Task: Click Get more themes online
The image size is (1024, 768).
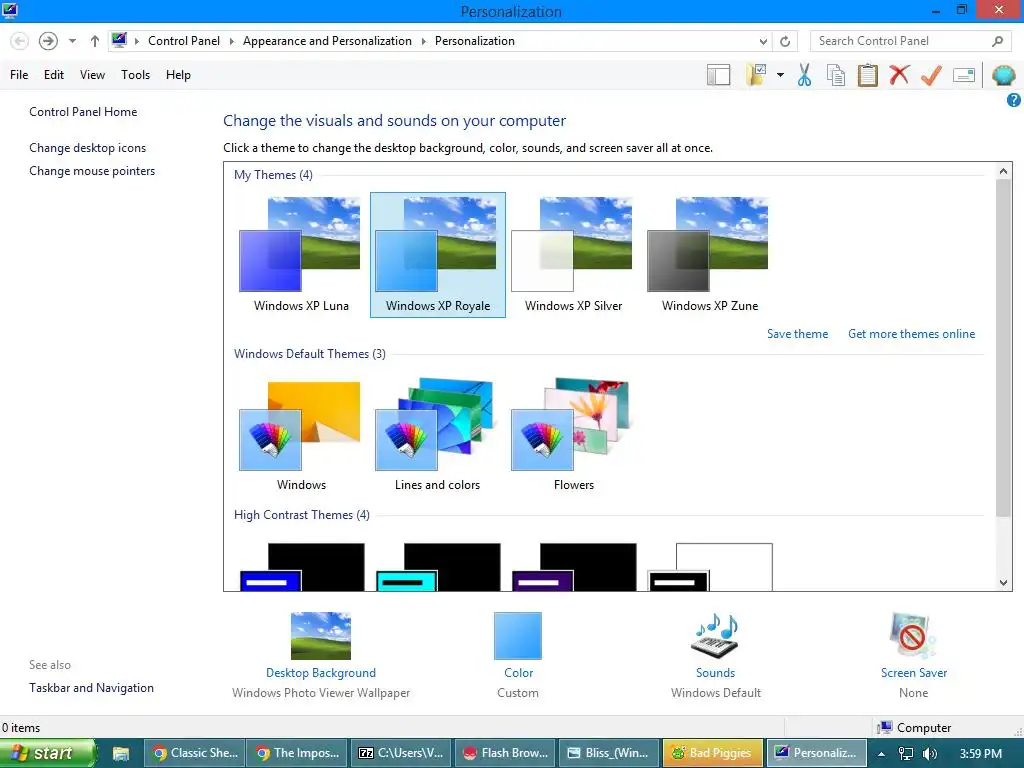Action: pyautogui.click(x=911, y=334)
